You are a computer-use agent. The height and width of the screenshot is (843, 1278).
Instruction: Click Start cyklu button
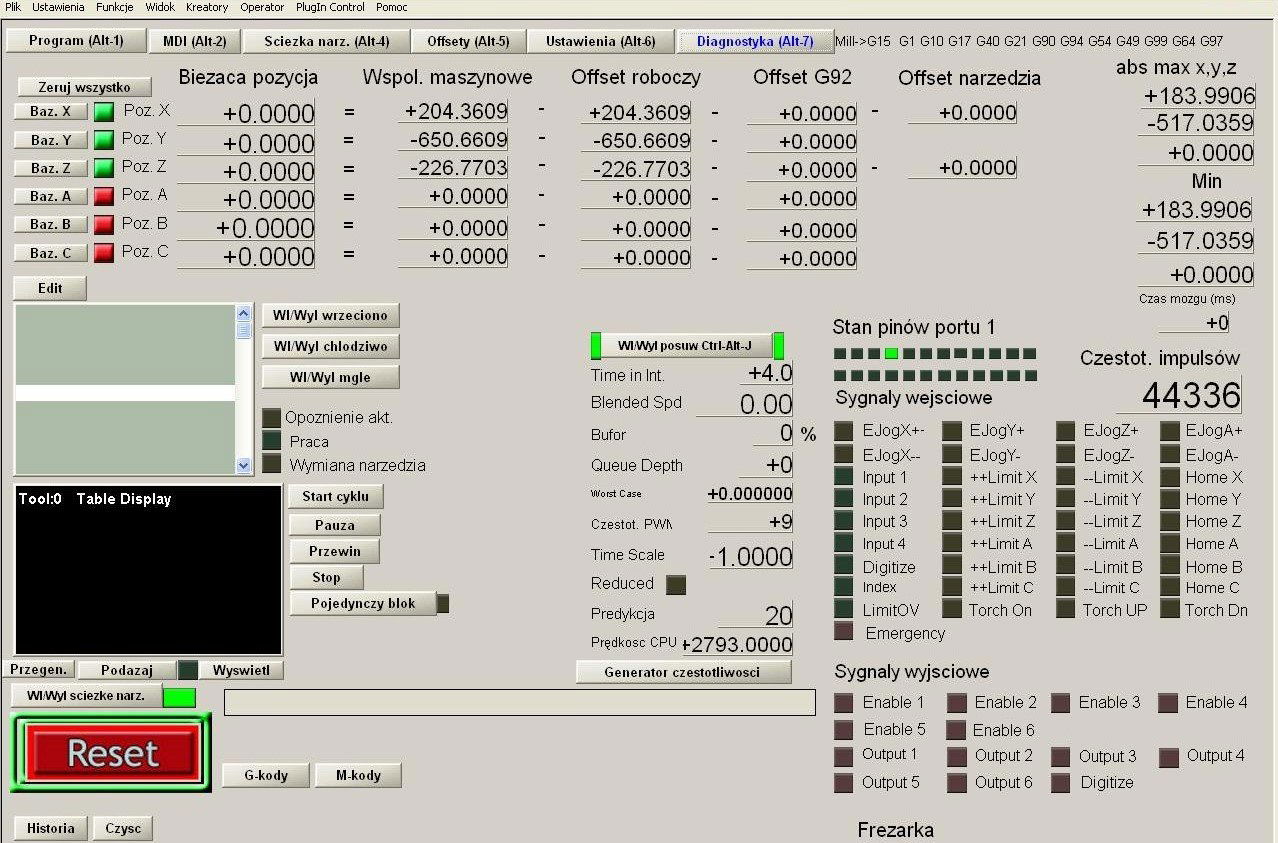coord(336,496)
